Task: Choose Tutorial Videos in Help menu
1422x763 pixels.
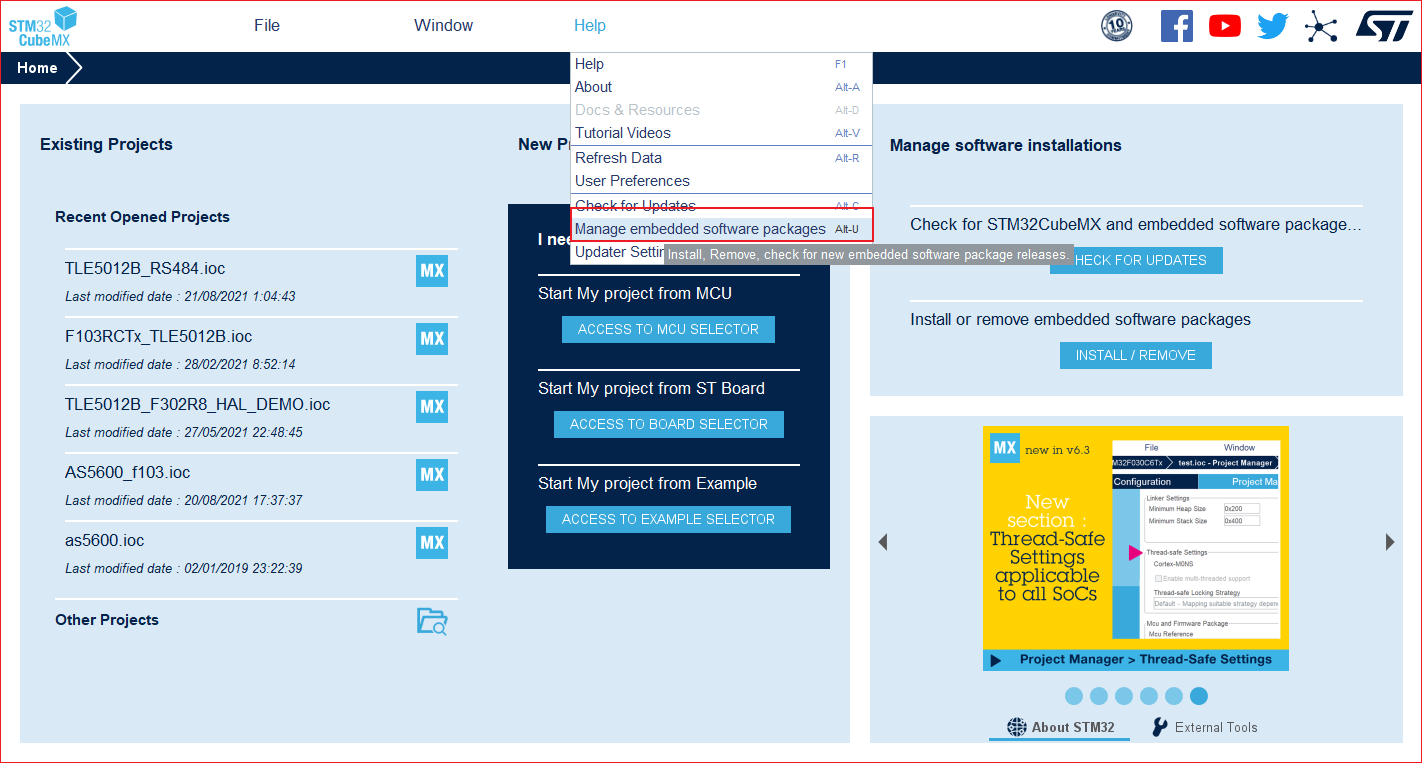Action: [x=721, y=133]
